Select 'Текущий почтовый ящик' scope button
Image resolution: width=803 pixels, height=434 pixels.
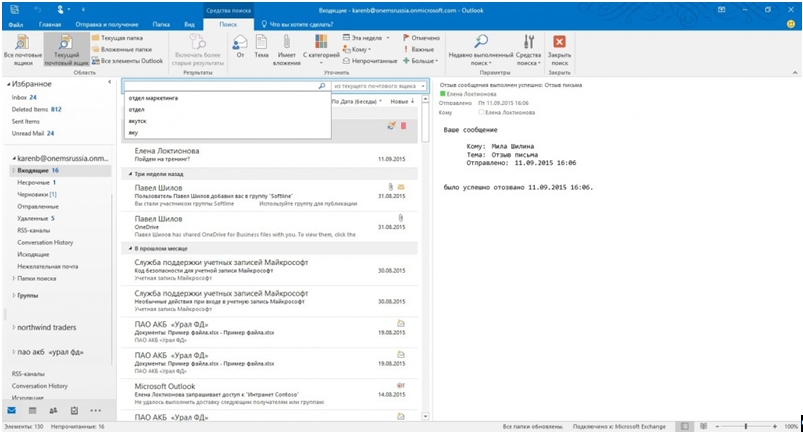(67, 49)
